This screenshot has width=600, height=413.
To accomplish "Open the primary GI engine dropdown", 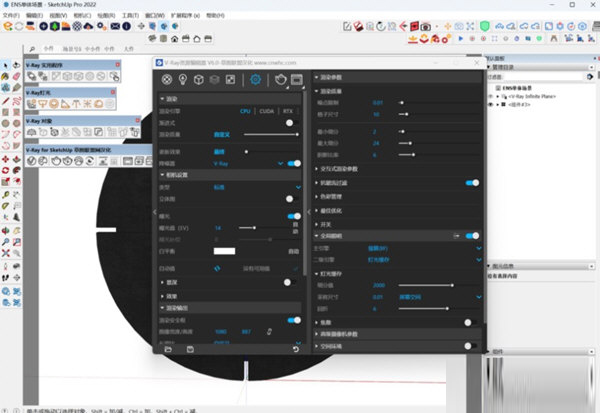I will coord(479,248).
